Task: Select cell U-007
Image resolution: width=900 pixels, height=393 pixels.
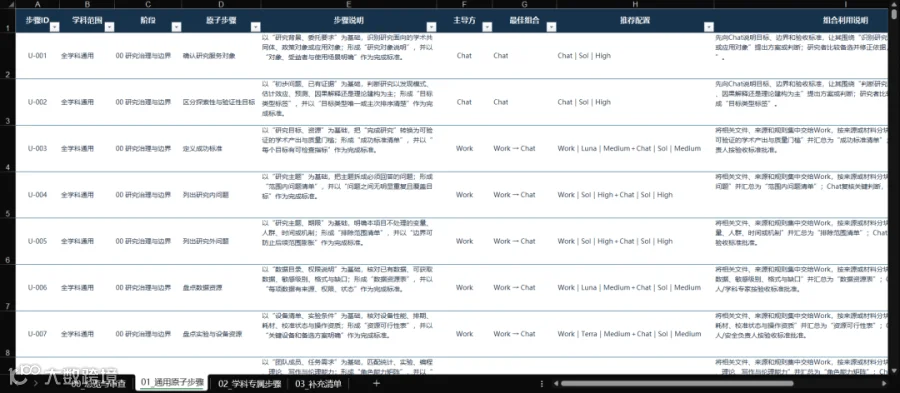Action: coord(37,334)
